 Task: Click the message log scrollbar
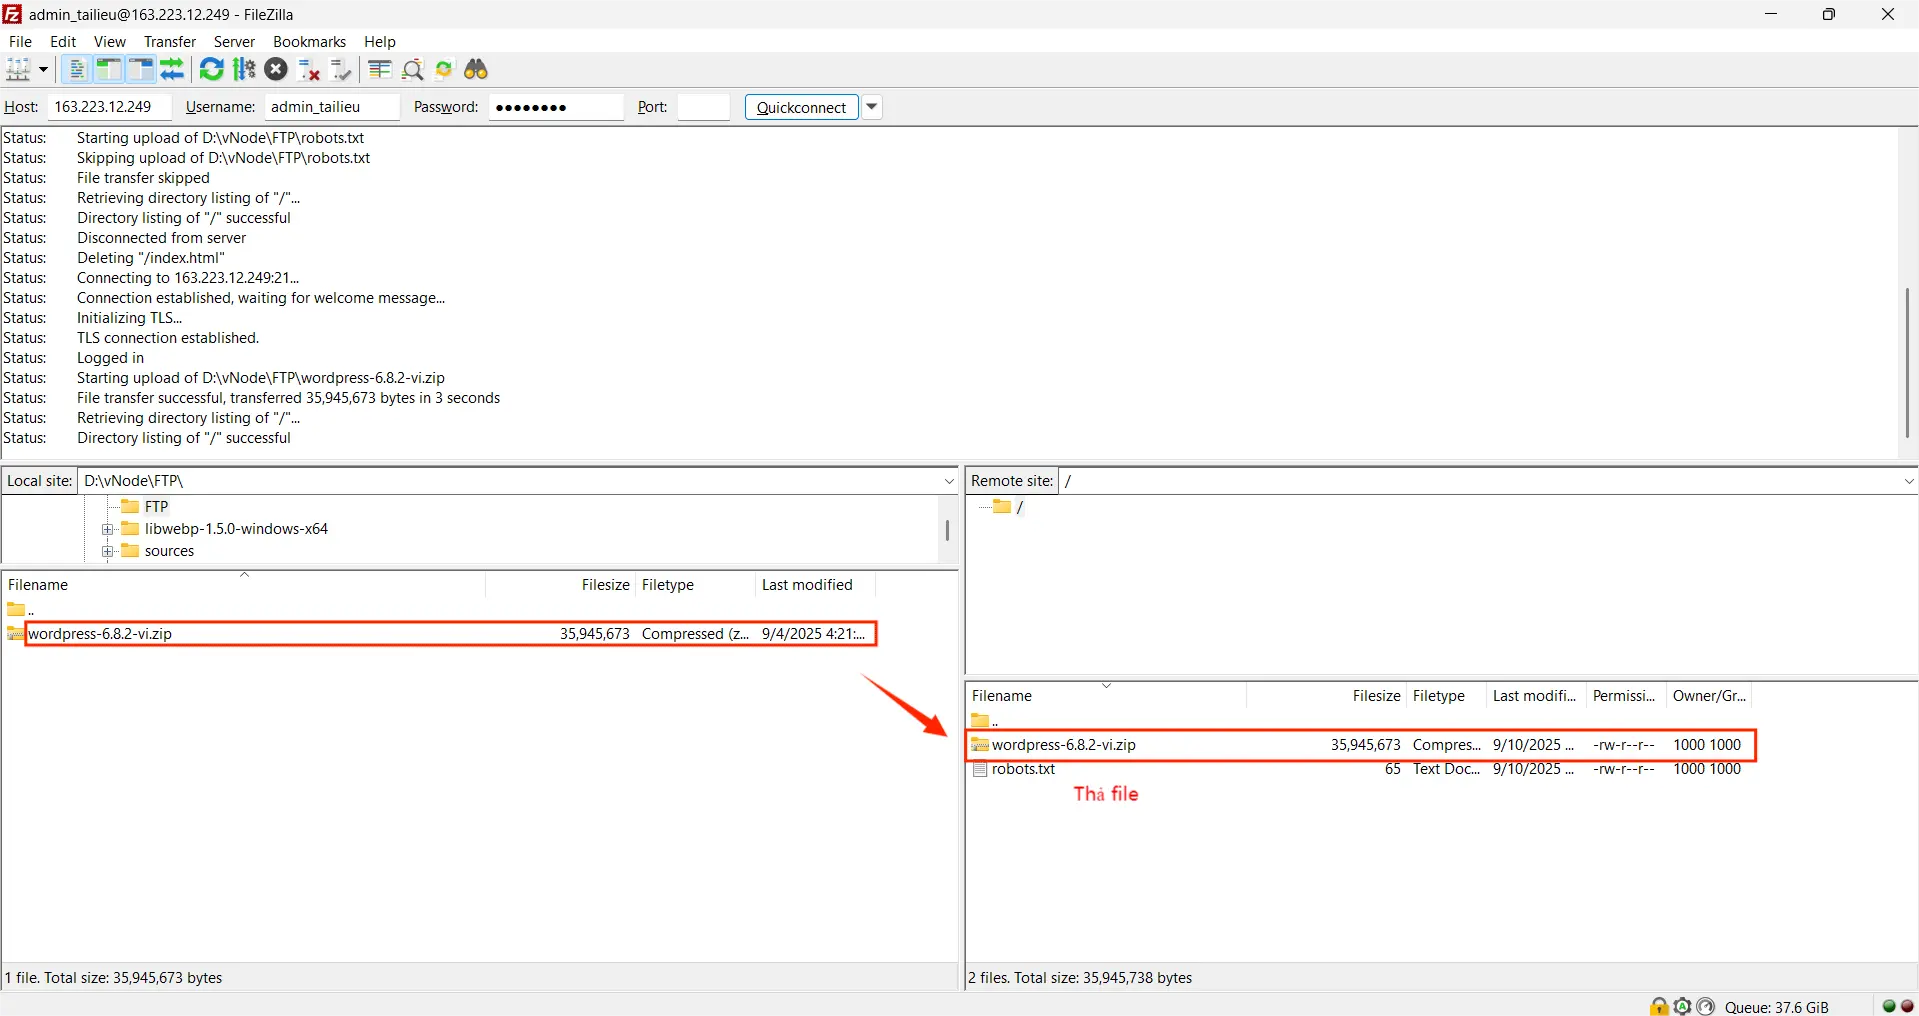(1908, 362)
